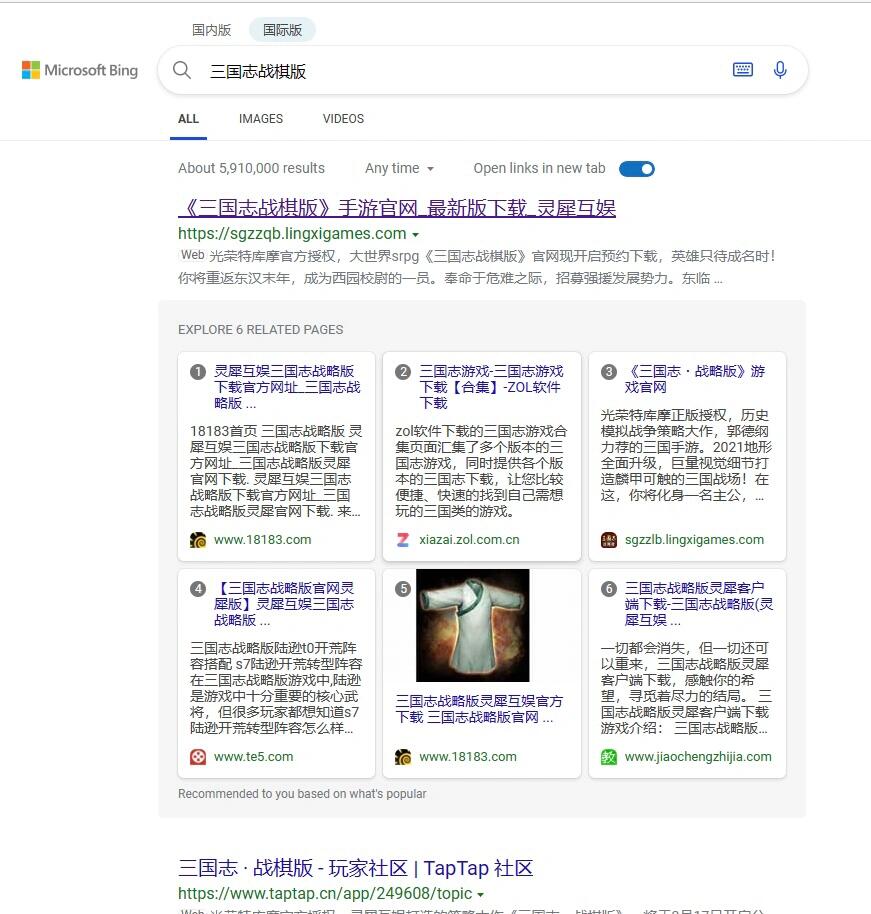Click card 2 description starting zol软件下载
871x914 pixels.
[x=481, y=471]
